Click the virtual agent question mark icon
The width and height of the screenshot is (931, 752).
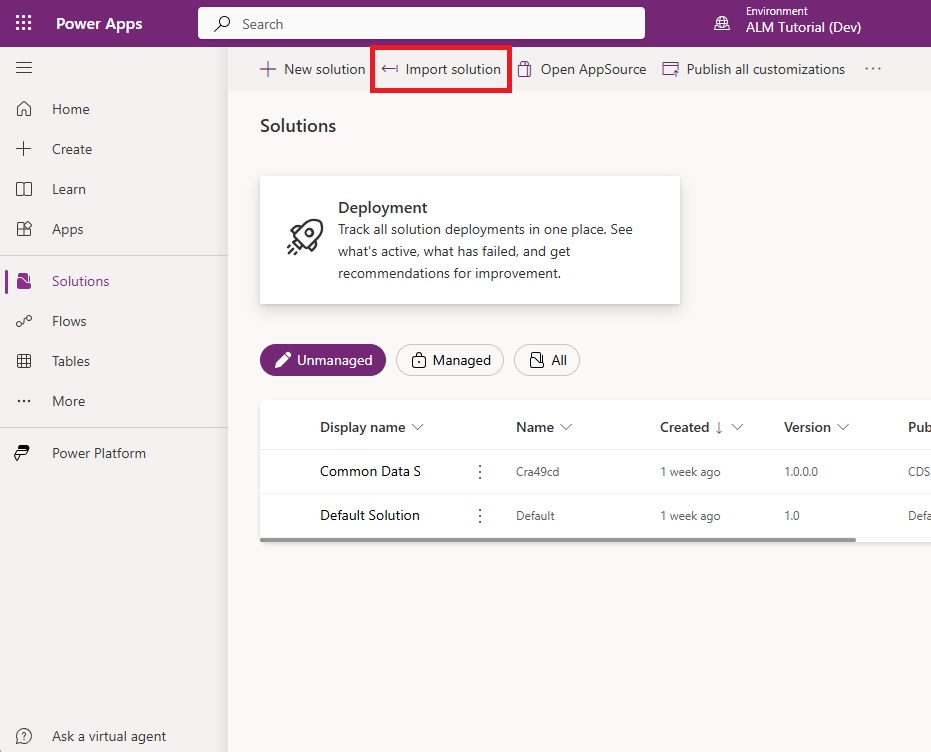coord(24,736)
